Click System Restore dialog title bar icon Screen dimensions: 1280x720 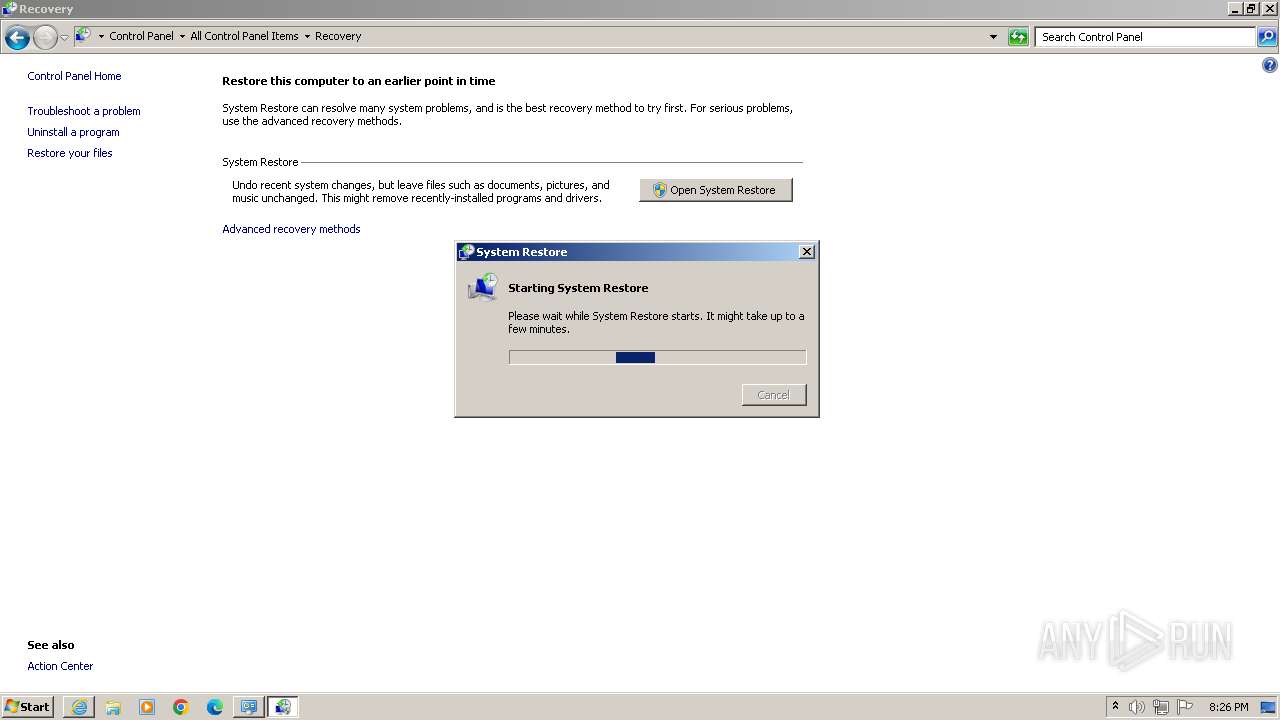click(466, 252)
